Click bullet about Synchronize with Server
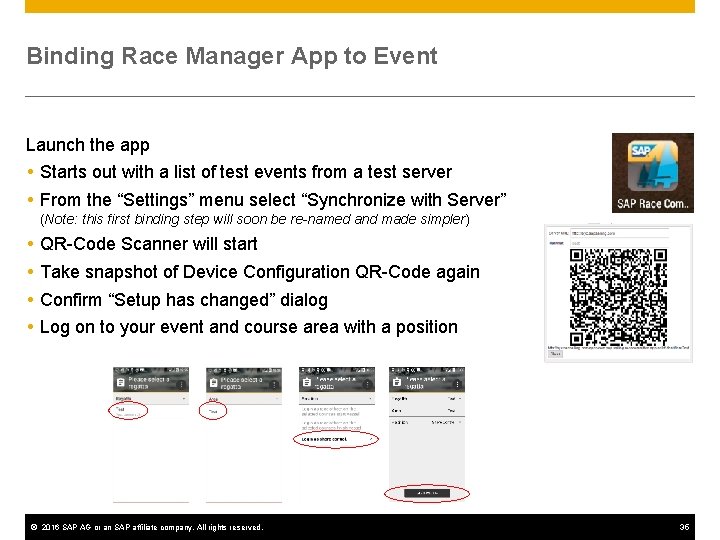This screenshot has height=540, width=720. (x=273, y=200)
